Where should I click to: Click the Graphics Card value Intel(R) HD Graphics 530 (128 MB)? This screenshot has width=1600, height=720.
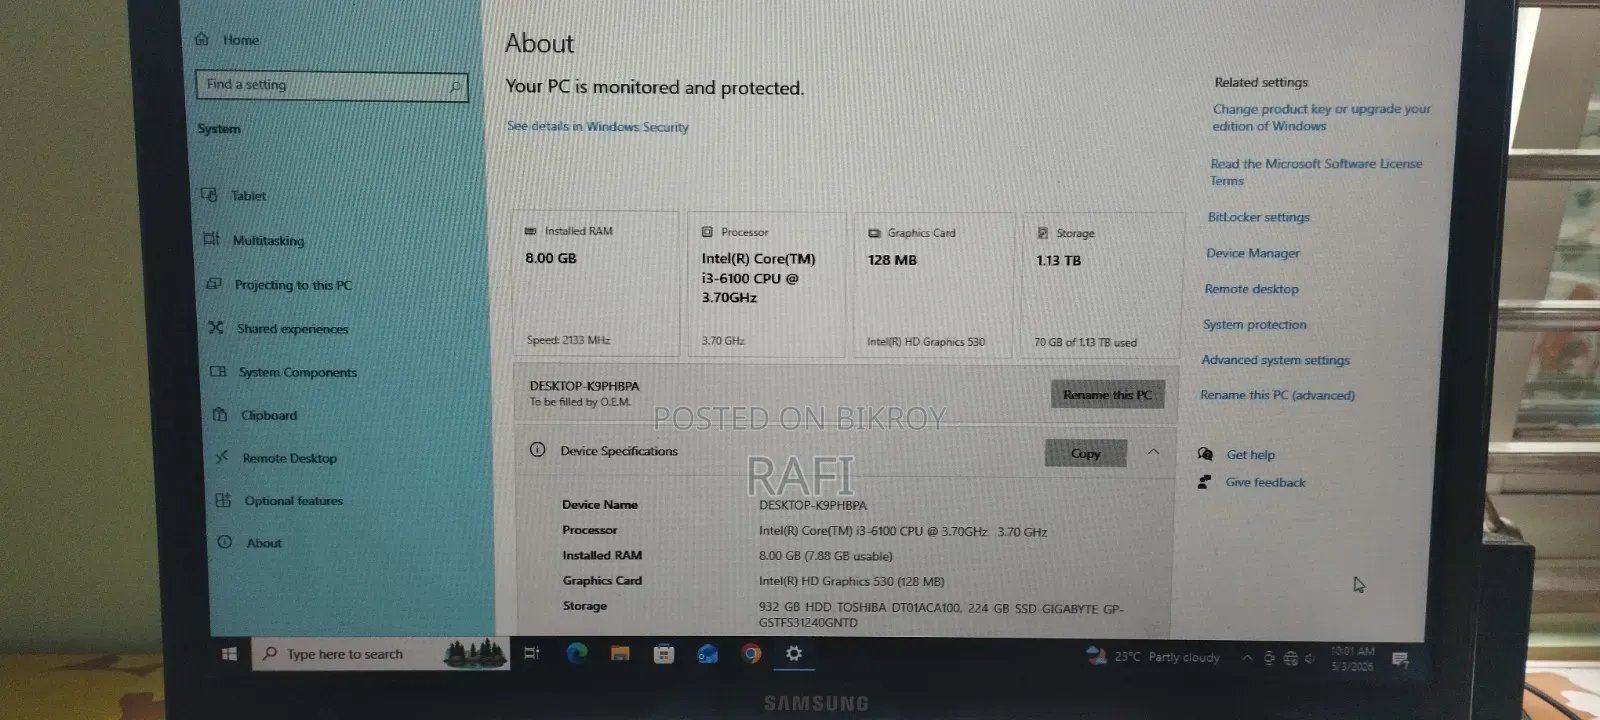[x=851, y=582]
